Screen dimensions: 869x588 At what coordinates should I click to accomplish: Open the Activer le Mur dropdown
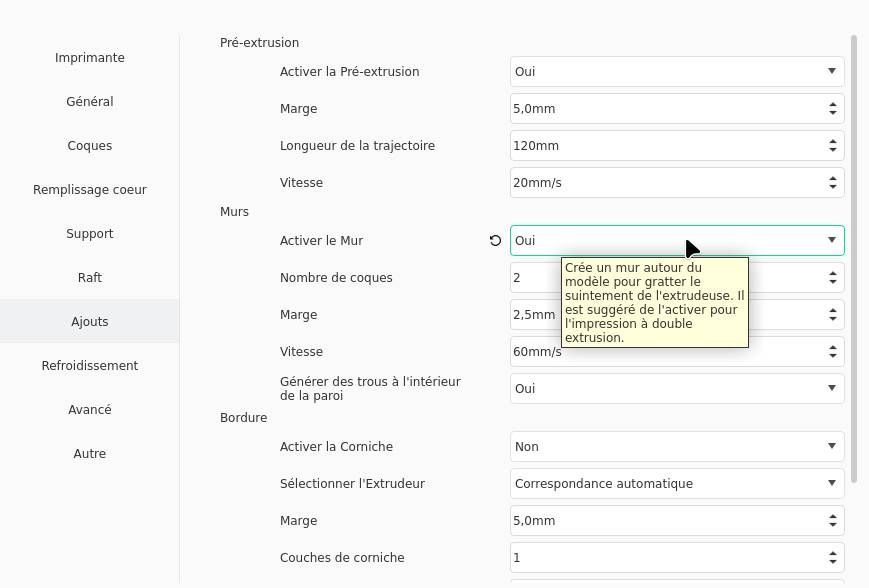(x=677, y=241)
